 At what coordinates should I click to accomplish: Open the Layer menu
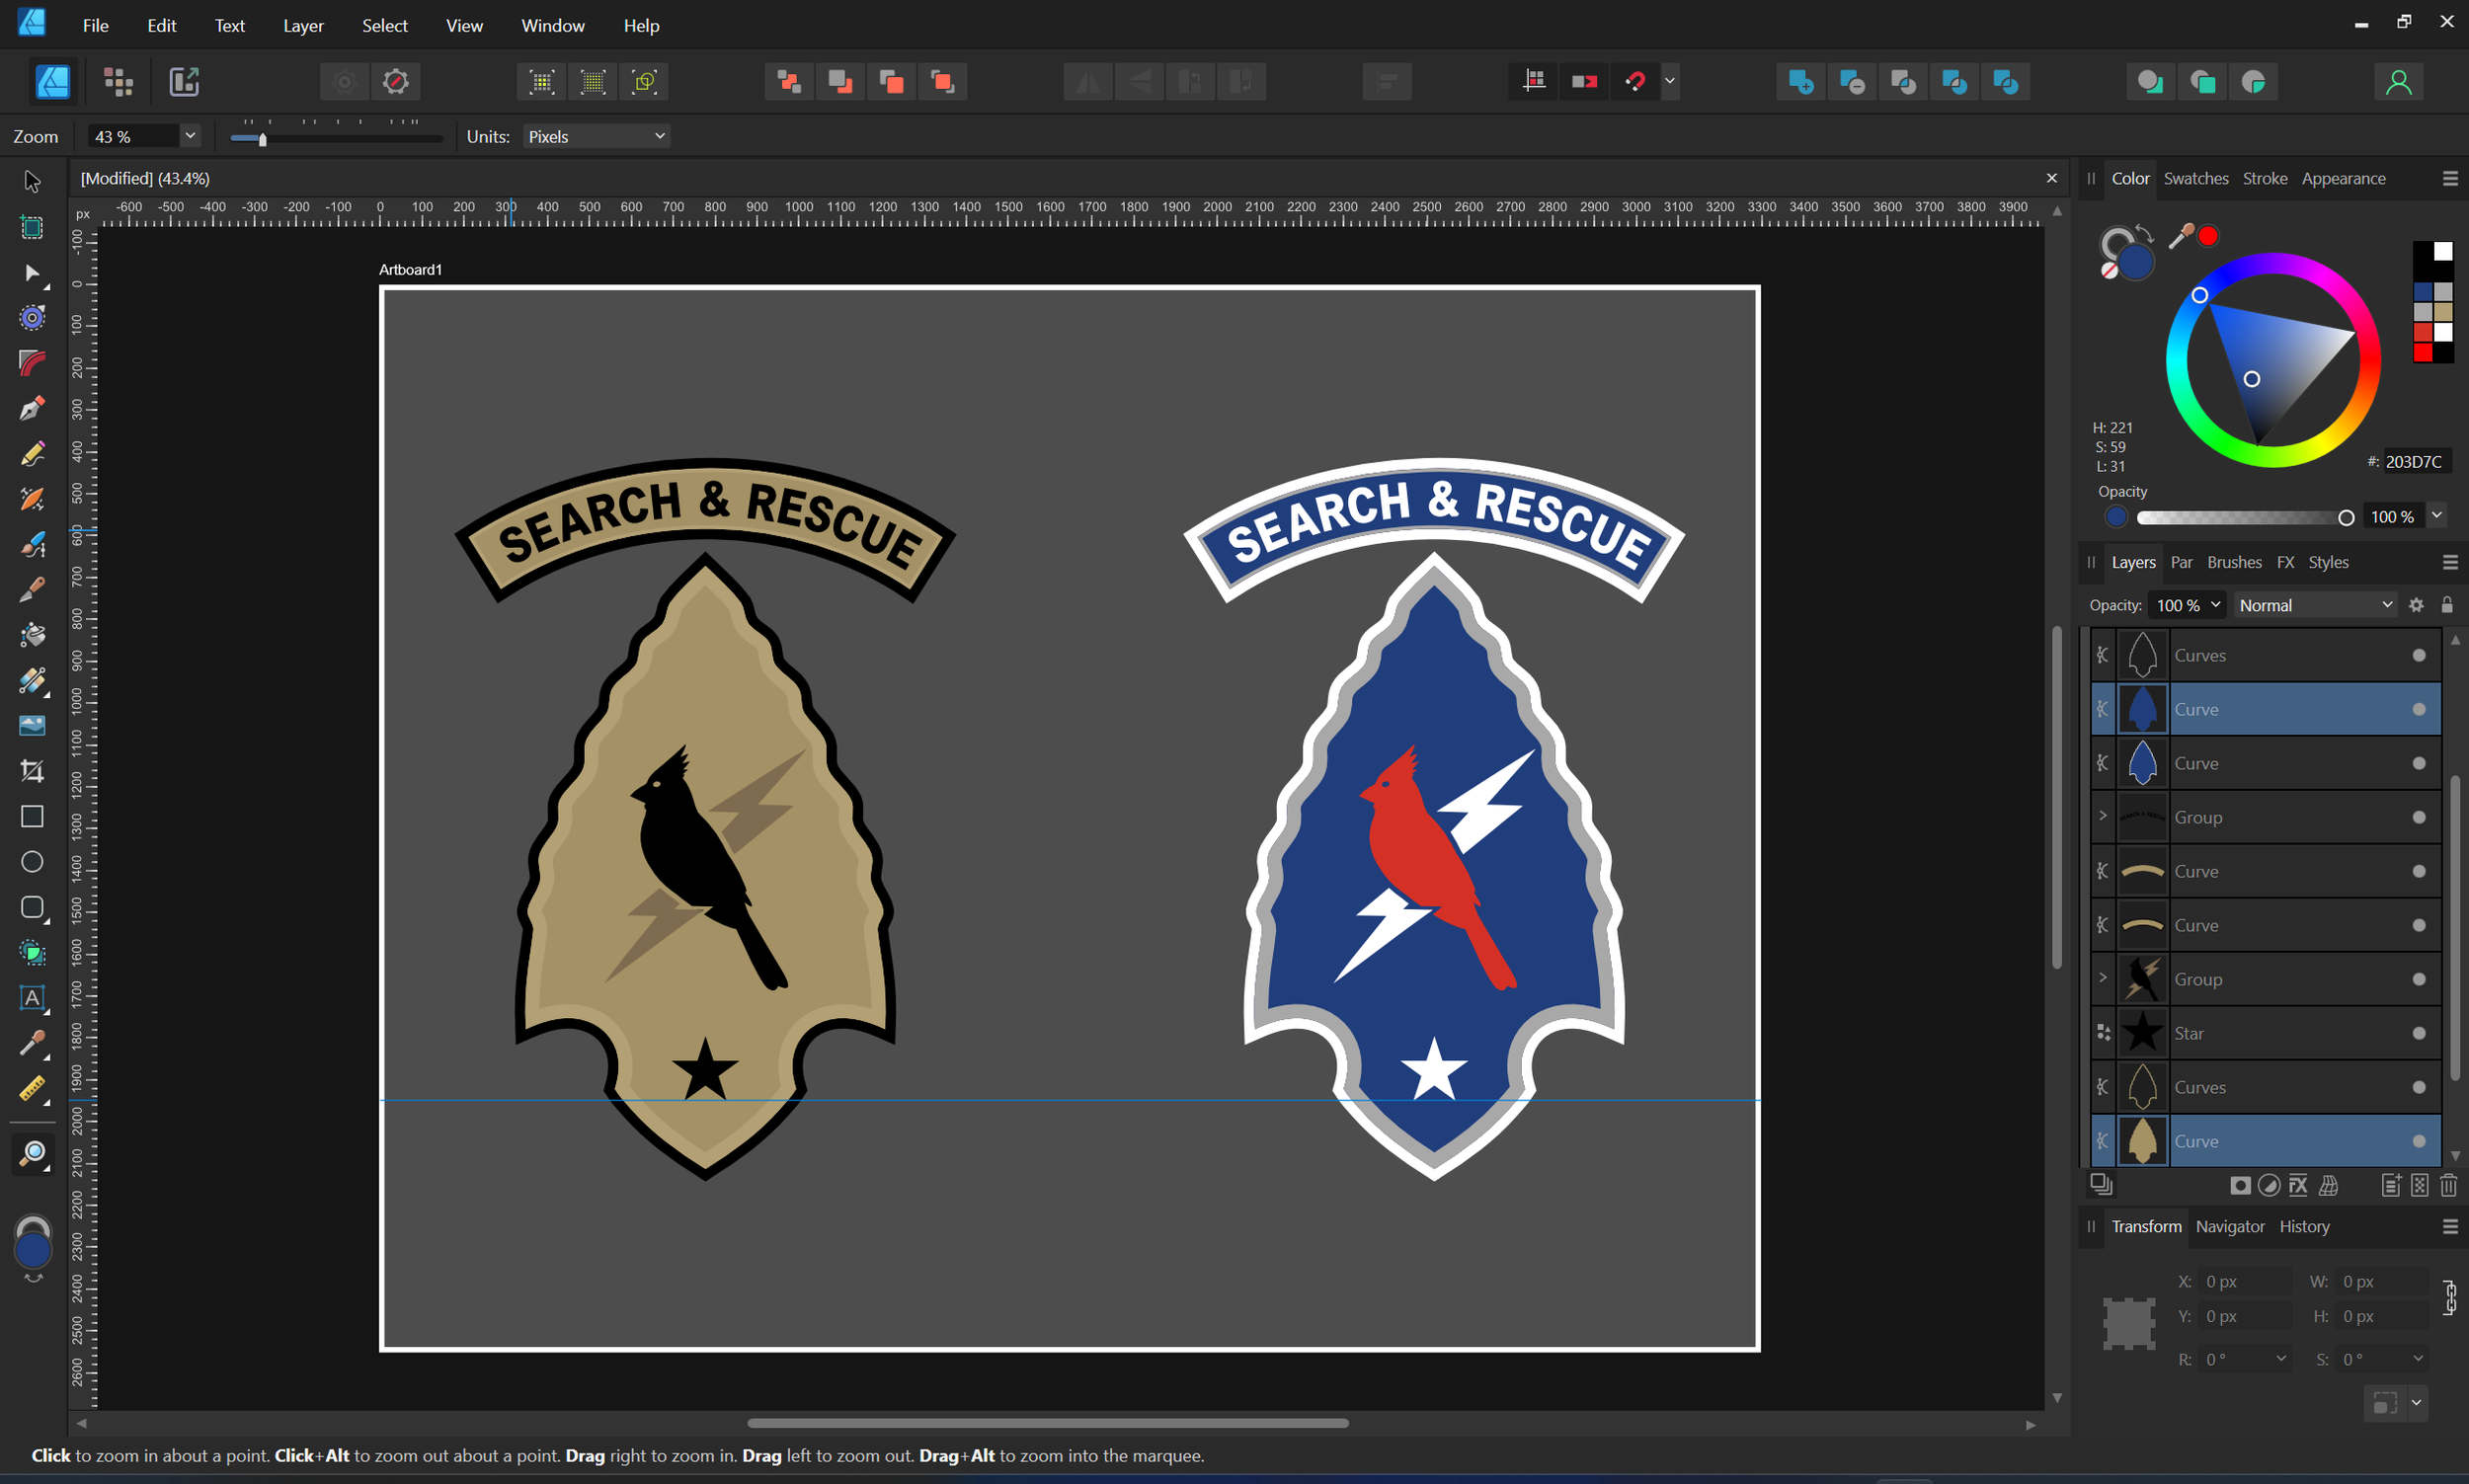click(303, 26)
